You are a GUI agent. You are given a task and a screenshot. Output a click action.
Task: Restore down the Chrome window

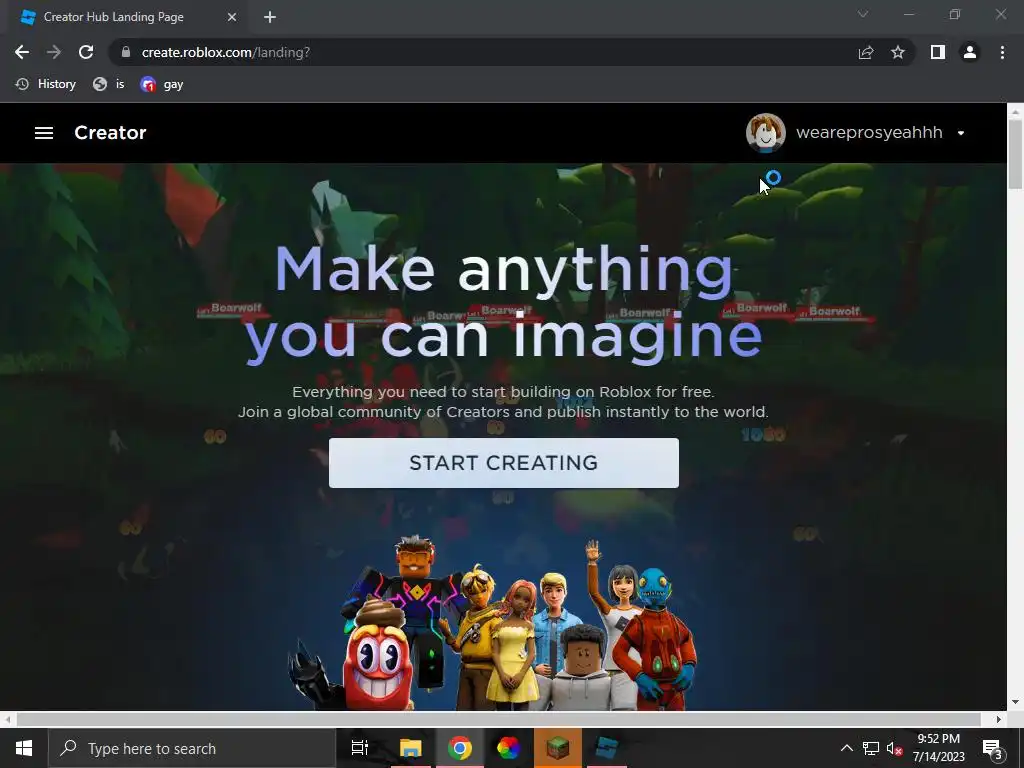click(955, 14)
